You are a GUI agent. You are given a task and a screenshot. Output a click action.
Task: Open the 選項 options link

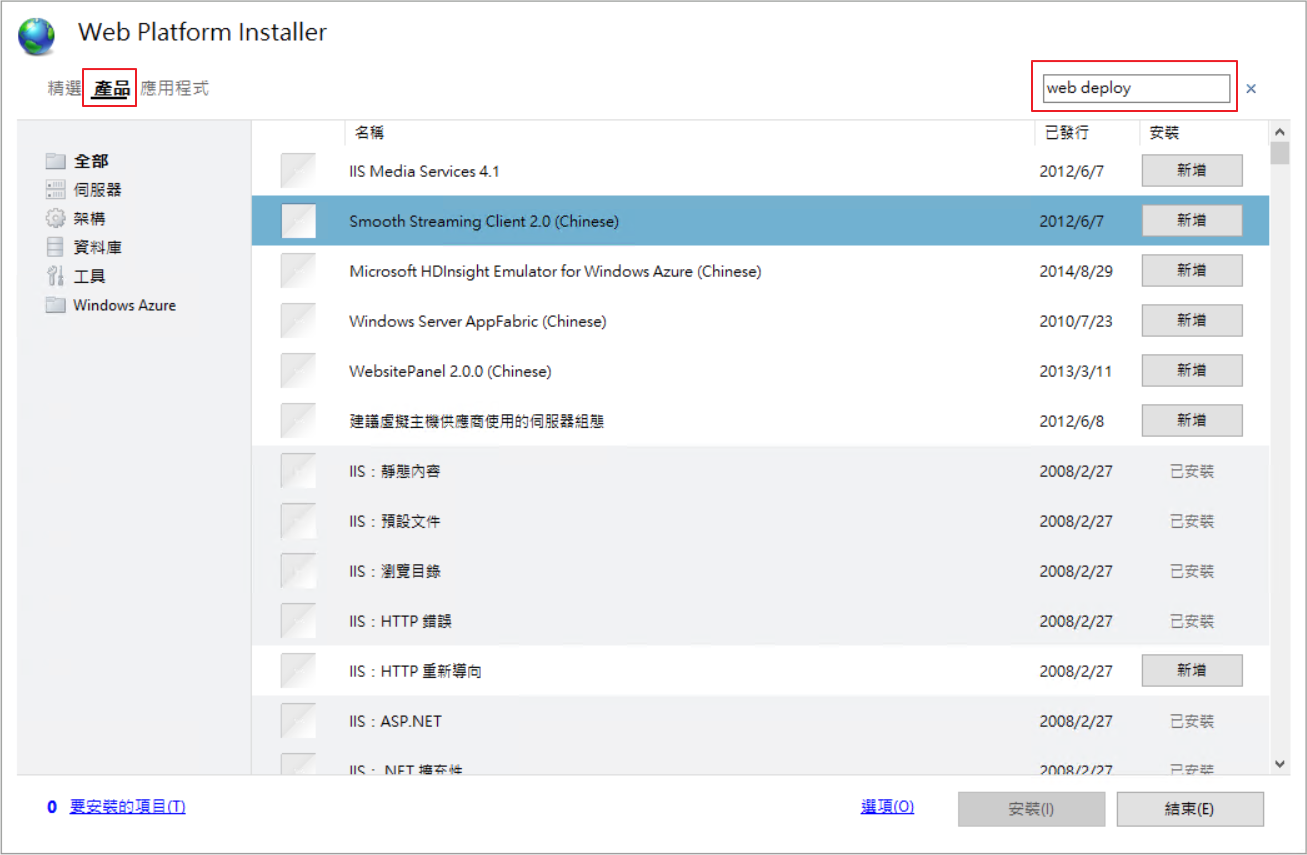(x=887, y=807)
